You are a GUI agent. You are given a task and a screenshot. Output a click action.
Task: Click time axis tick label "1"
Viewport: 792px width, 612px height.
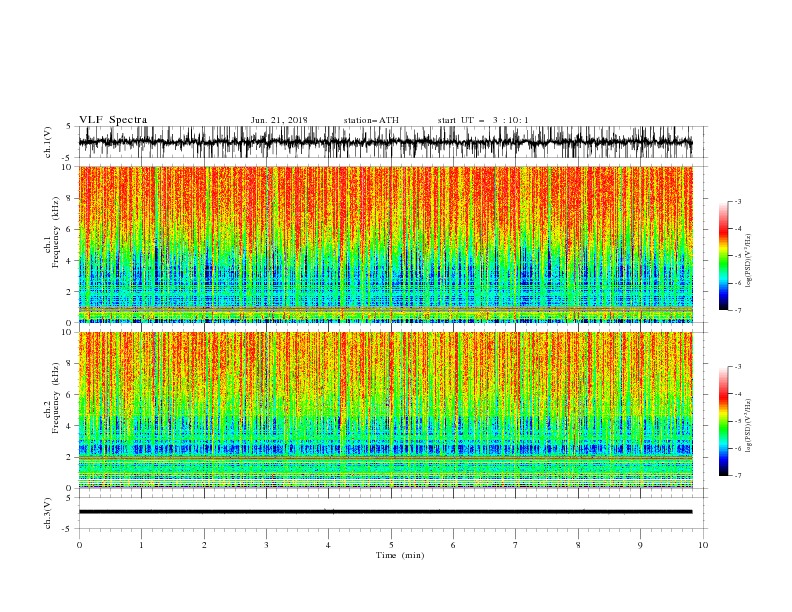(x=141, y=545)
